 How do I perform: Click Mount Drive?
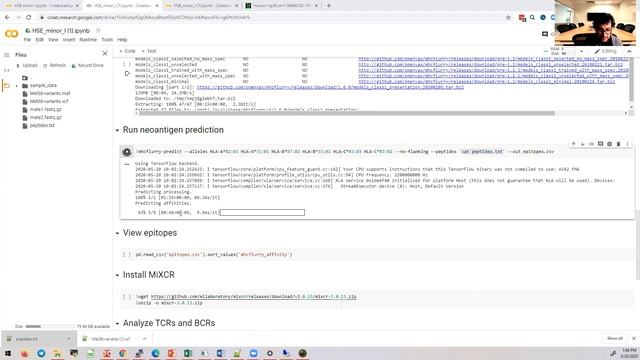point(87,65)
